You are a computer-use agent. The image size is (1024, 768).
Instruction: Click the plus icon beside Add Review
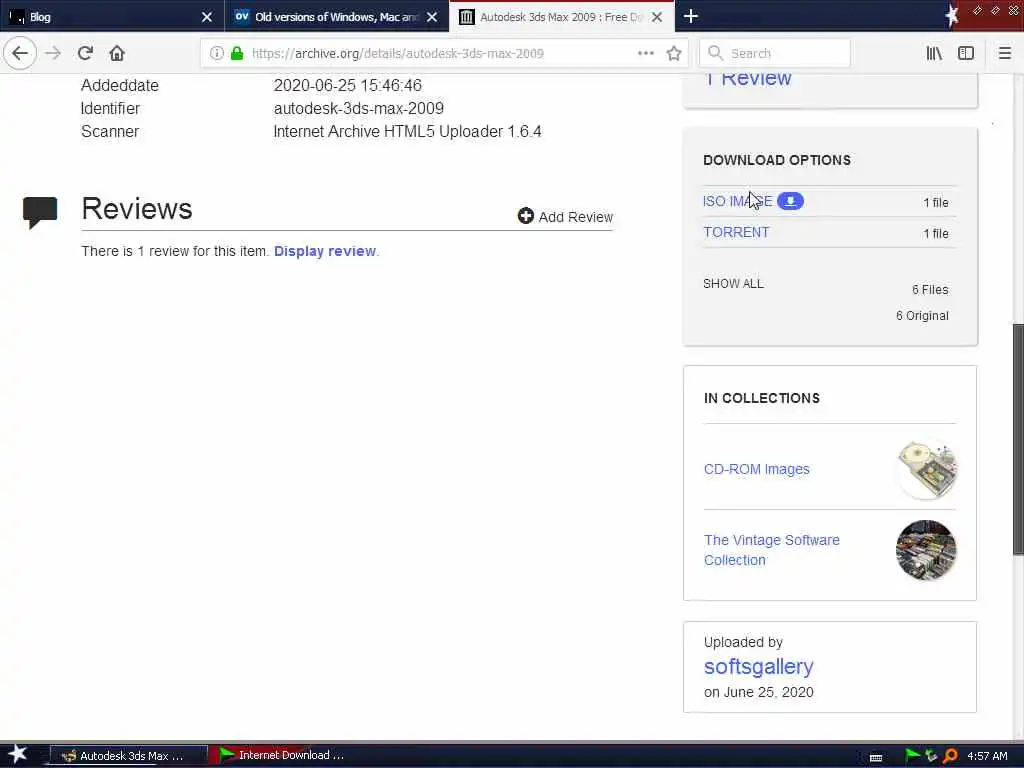pos(525,216)
